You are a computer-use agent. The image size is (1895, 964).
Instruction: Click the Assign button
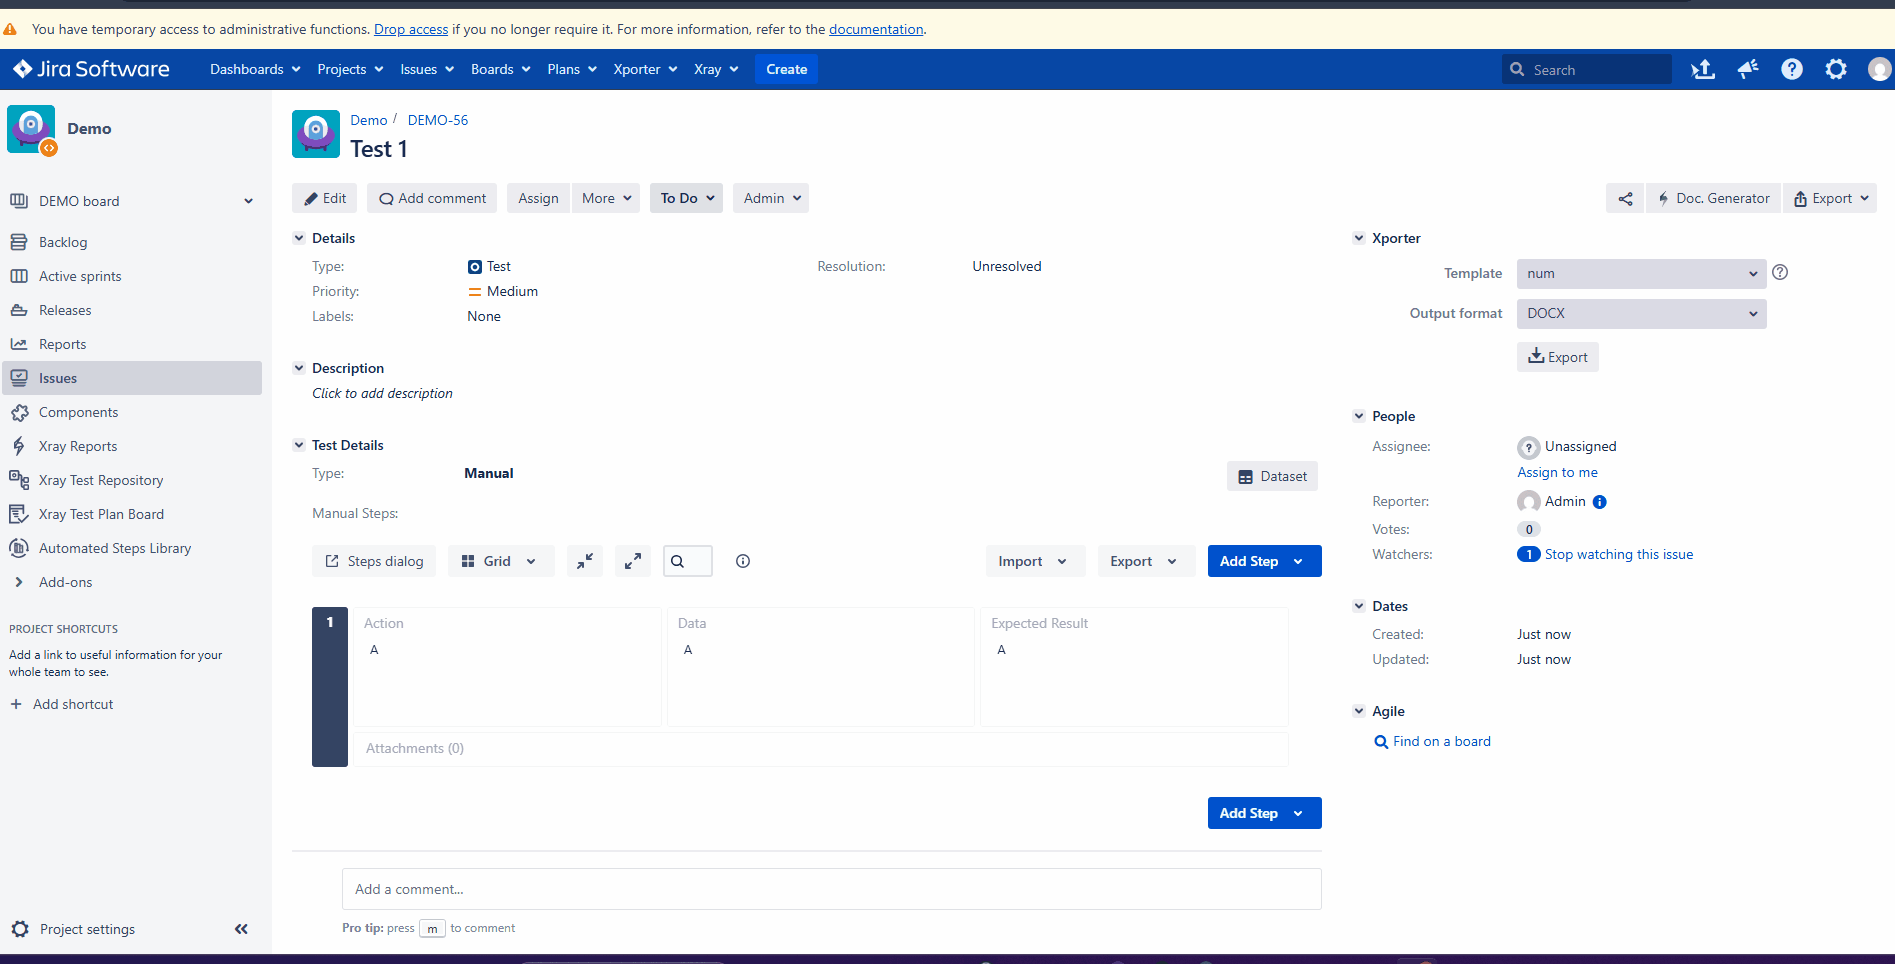pos(538,198)
